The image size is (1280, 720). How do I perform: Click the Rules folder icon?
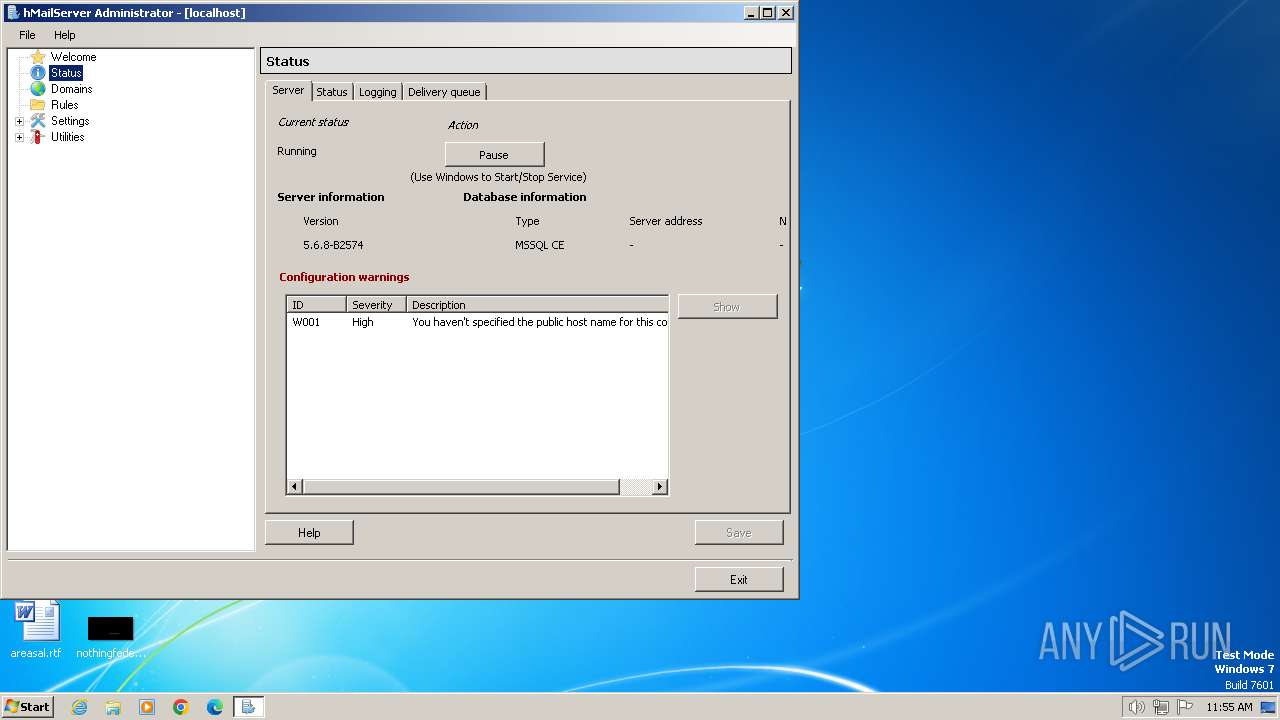38,105
